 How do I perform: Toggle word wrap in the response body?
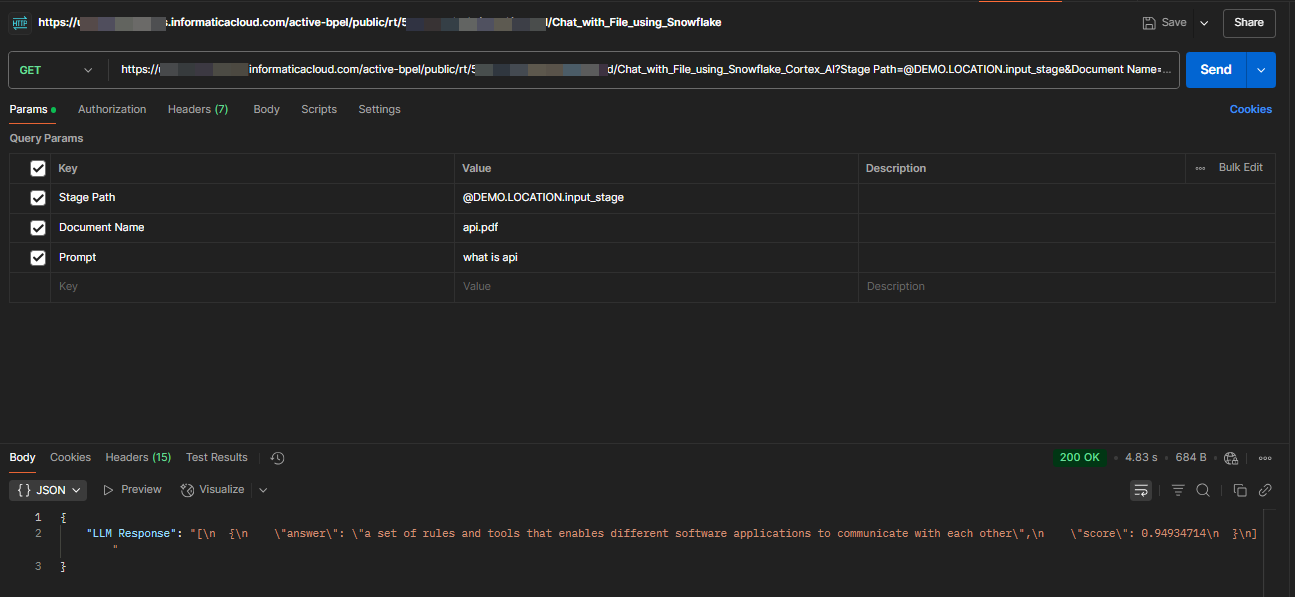coord(1141,490)
